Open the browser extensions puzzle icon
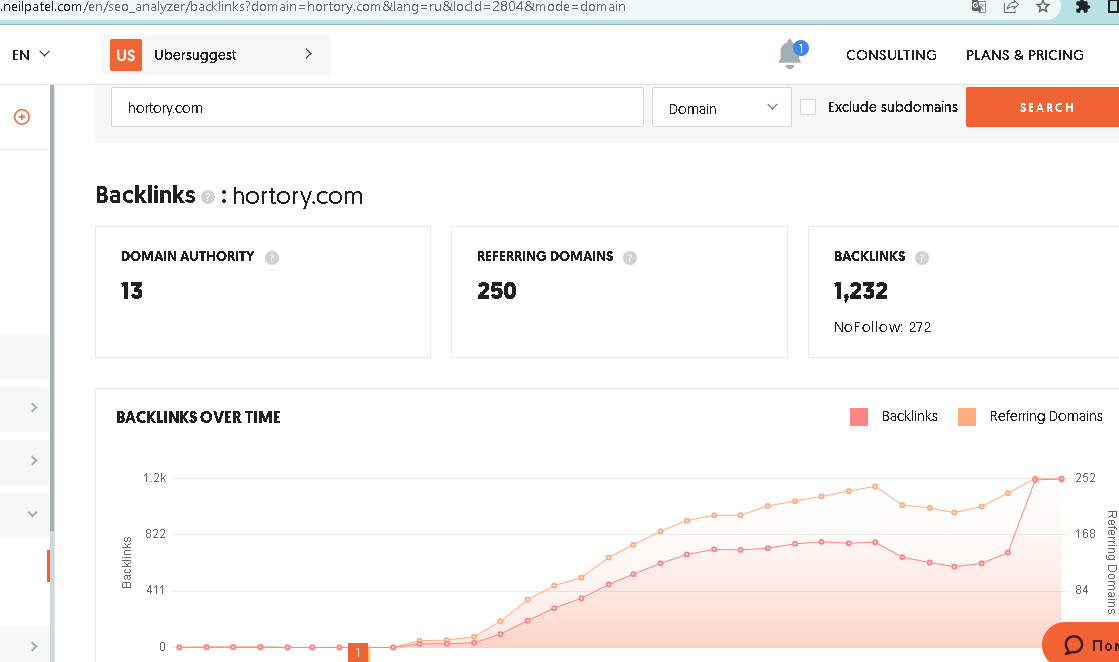Screen dimensions: 1119x662 (x=1083, y=7)
